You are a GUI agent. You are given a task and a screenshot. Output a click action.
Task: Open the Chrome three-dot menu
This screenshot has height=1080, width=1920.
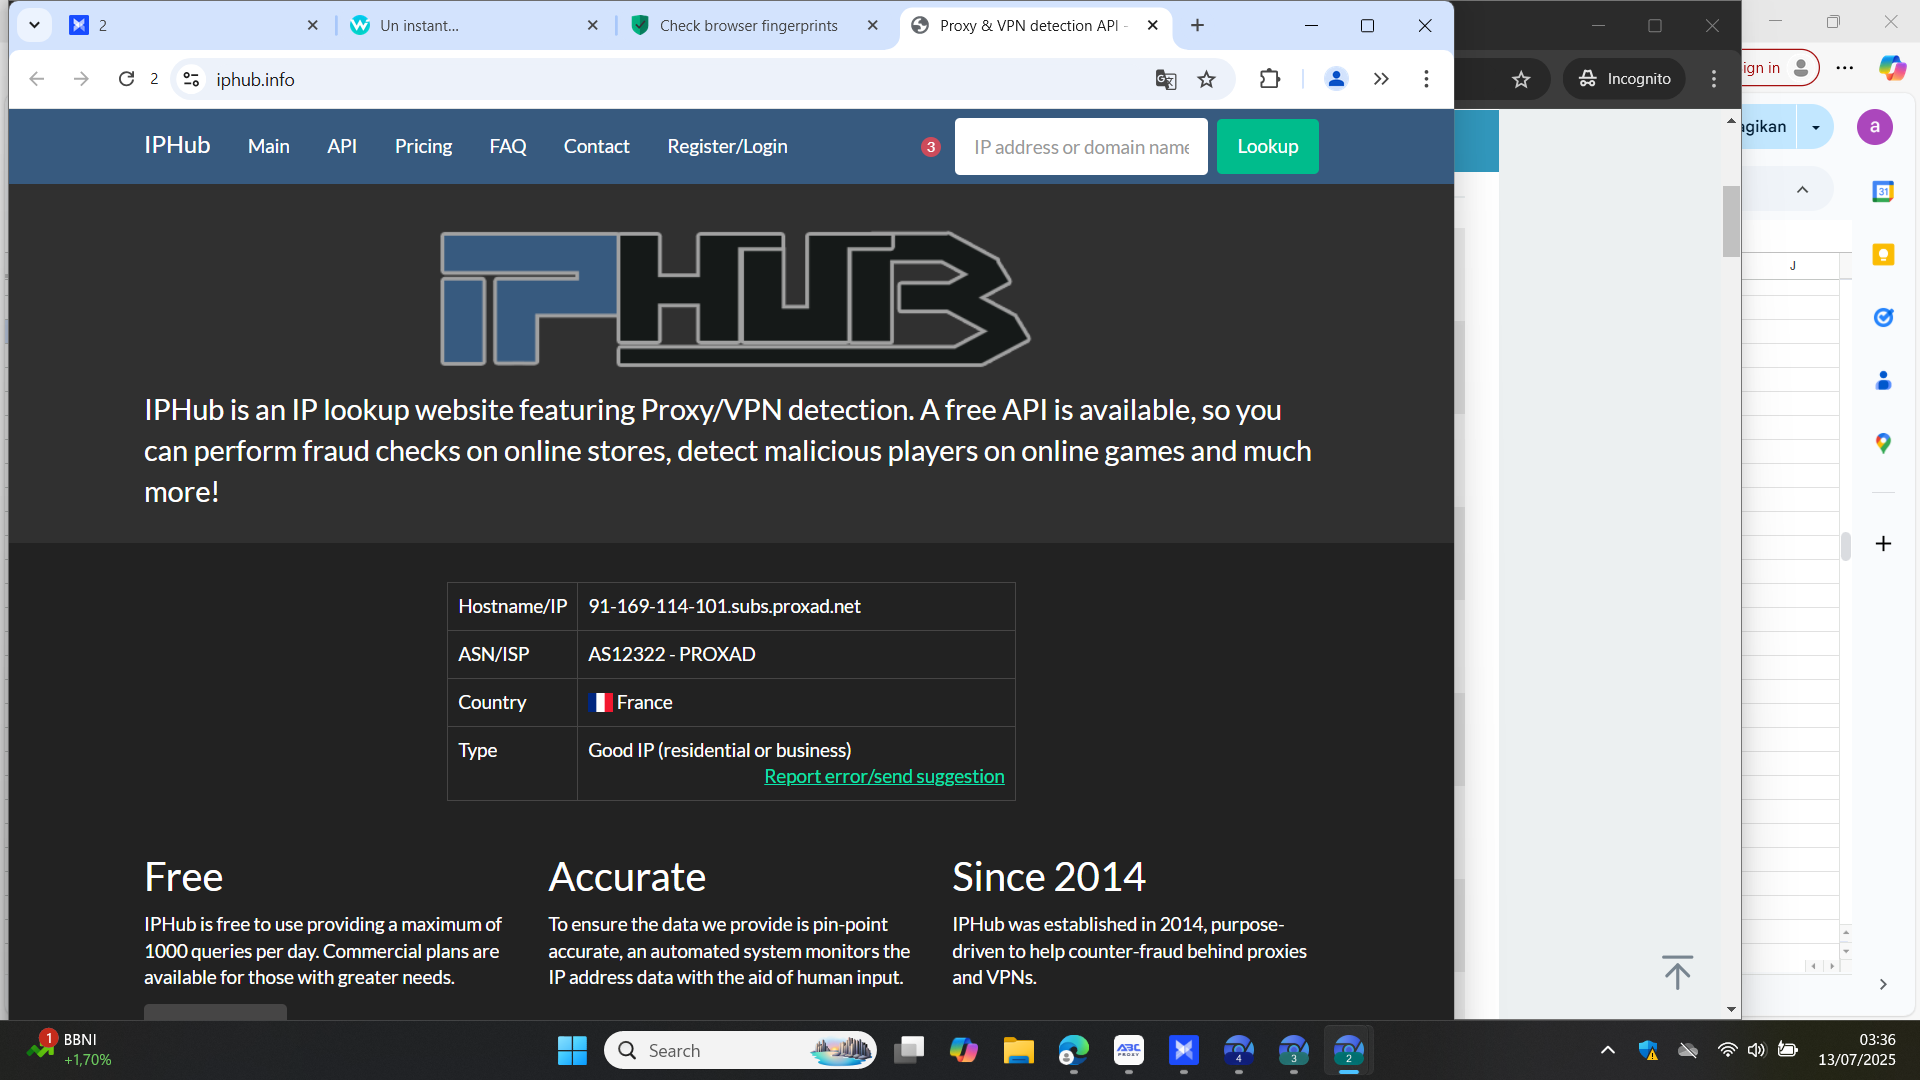coord(1426,79)
